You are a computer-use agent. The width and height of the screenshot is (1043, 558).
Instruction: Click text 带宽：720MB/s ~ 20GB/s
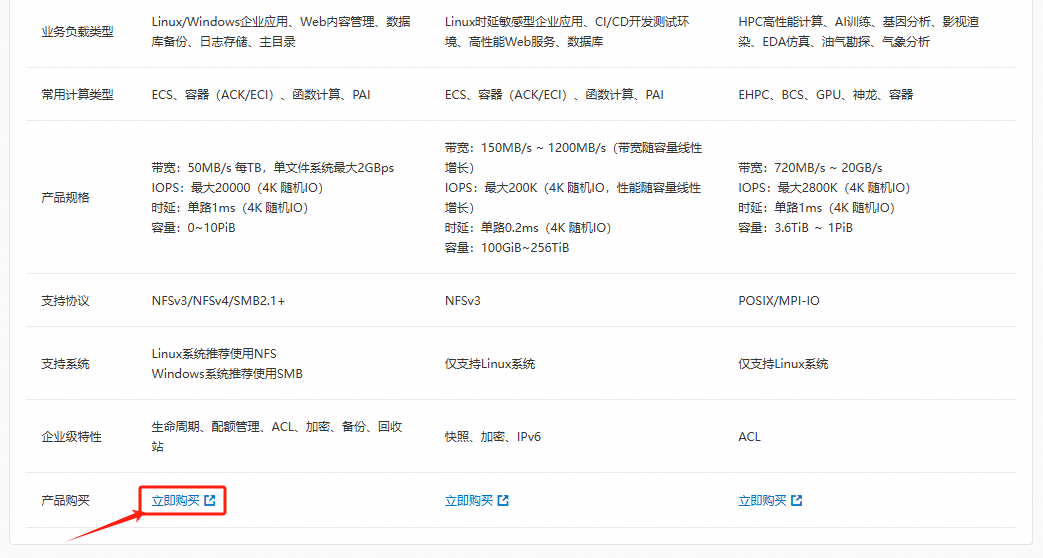tap(810, 168)
